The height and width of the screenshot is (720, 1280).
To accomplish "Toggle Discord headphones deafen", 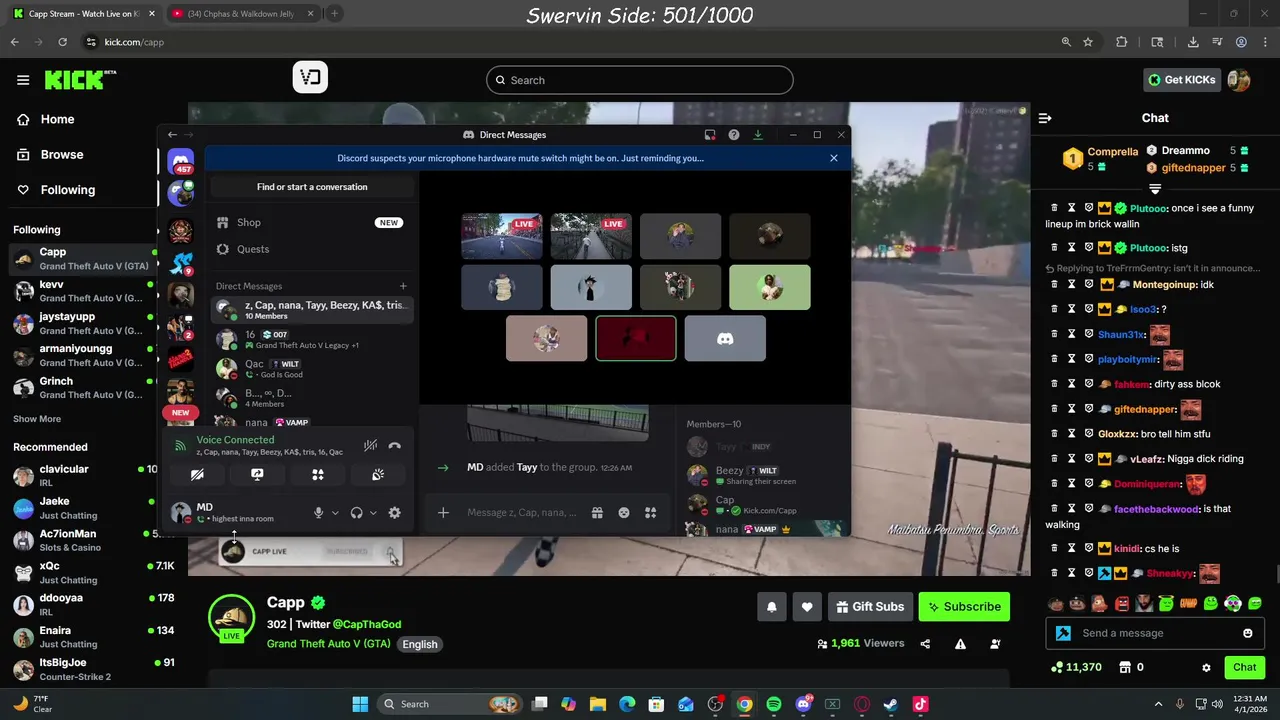I will [356, 513].
